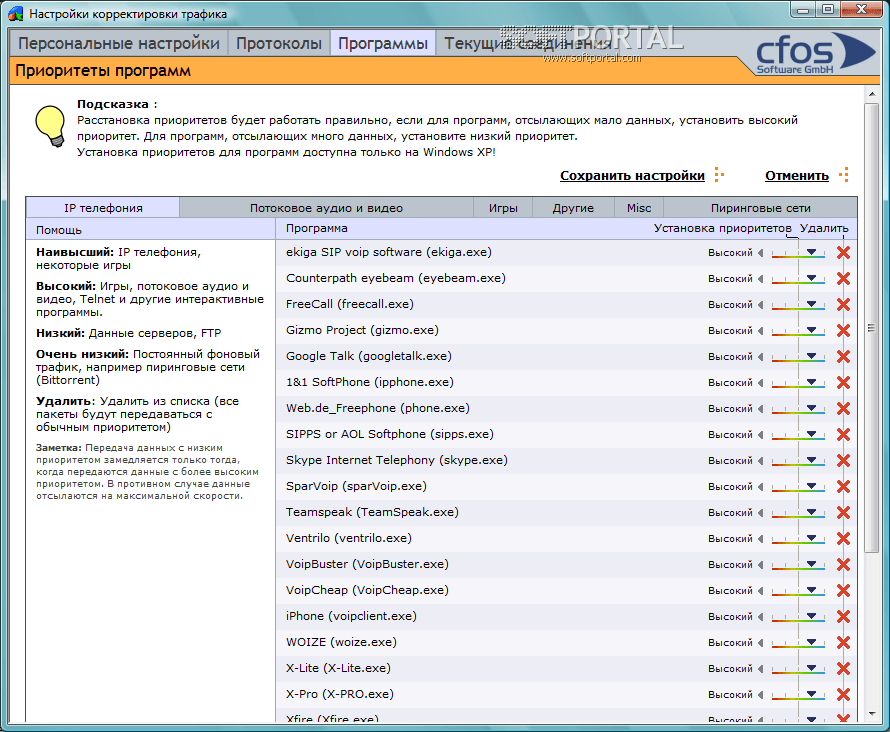Remove SIPPS or AOL Softphone entry
Screen dimensions: 890x732
click(843, 435)
